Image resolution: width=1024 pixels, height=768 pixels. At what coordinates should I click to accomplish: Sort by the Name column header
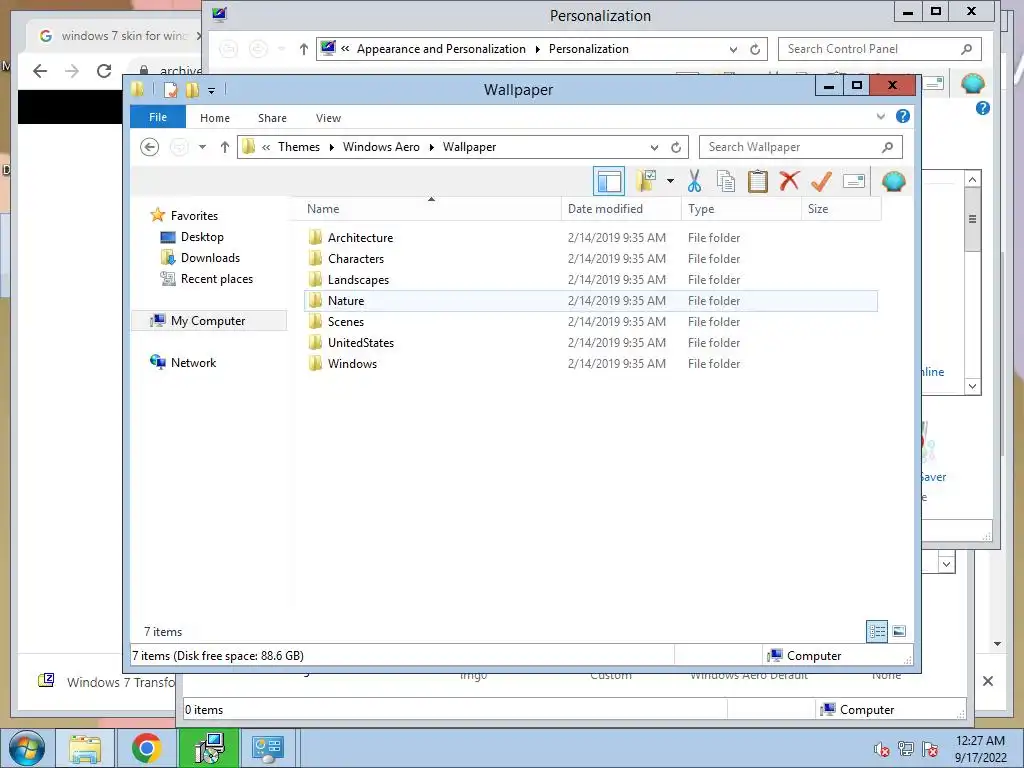431,209
